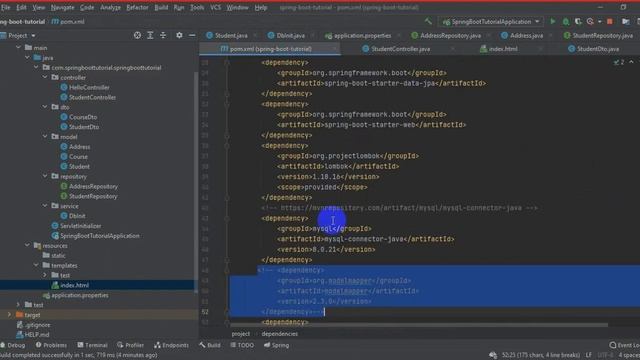Collapse the service package
The height and width of the screenshot is (360, 640).
[45, 206]
